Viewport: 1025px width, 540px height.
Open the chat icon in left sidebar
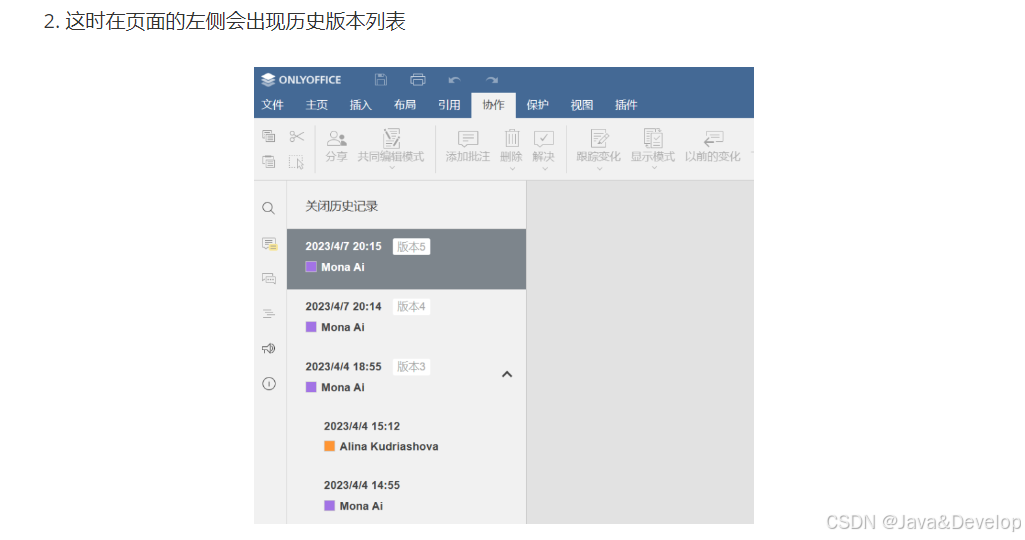(x=269, y=278)
